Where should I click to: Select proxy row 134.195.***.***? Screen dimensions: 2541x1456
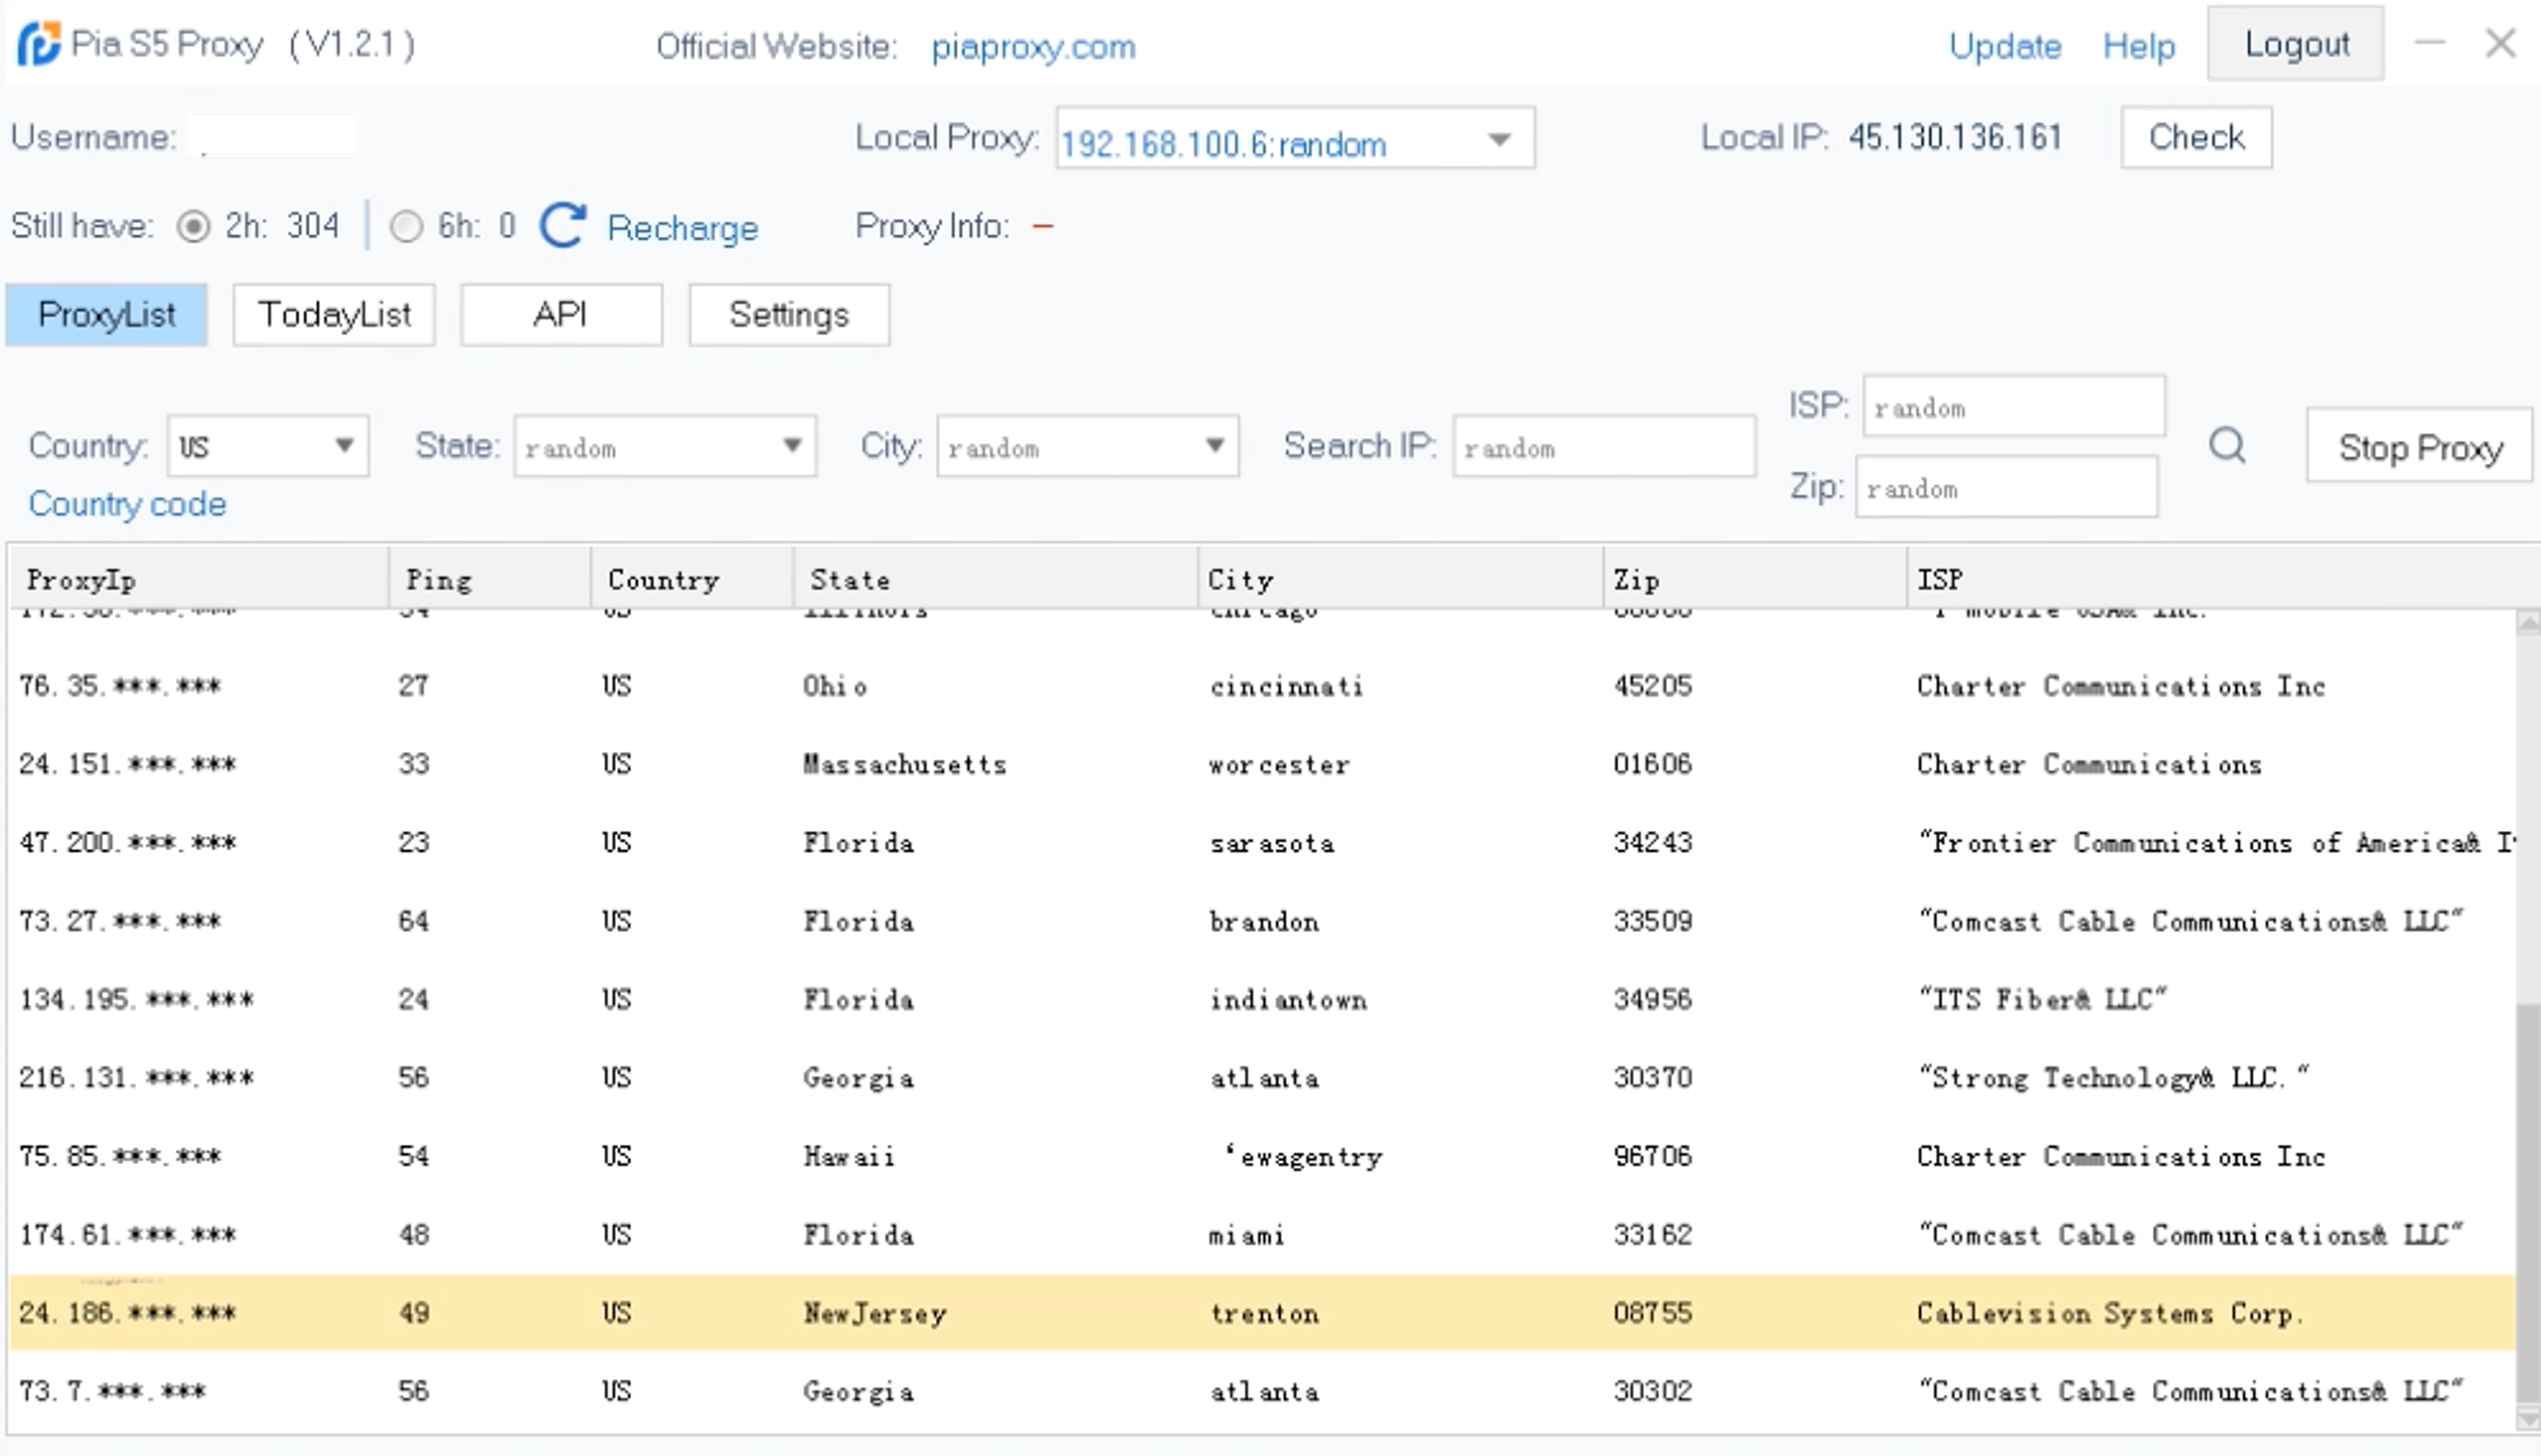[1262, 999]
